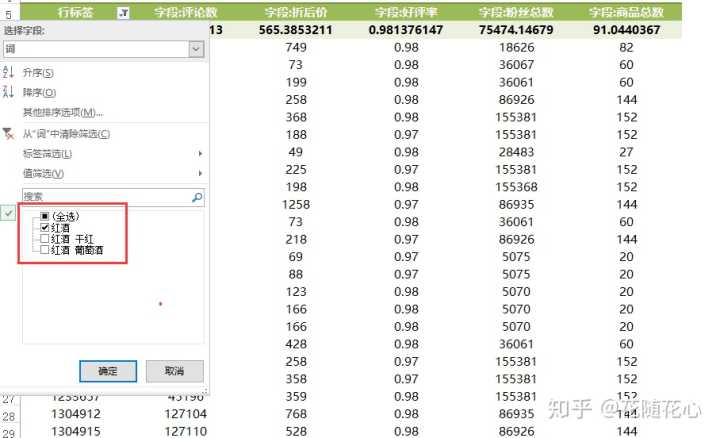This screenshot has height=438, width=720.
Task: Select cell with value 127110
Action: coord(186,431)
